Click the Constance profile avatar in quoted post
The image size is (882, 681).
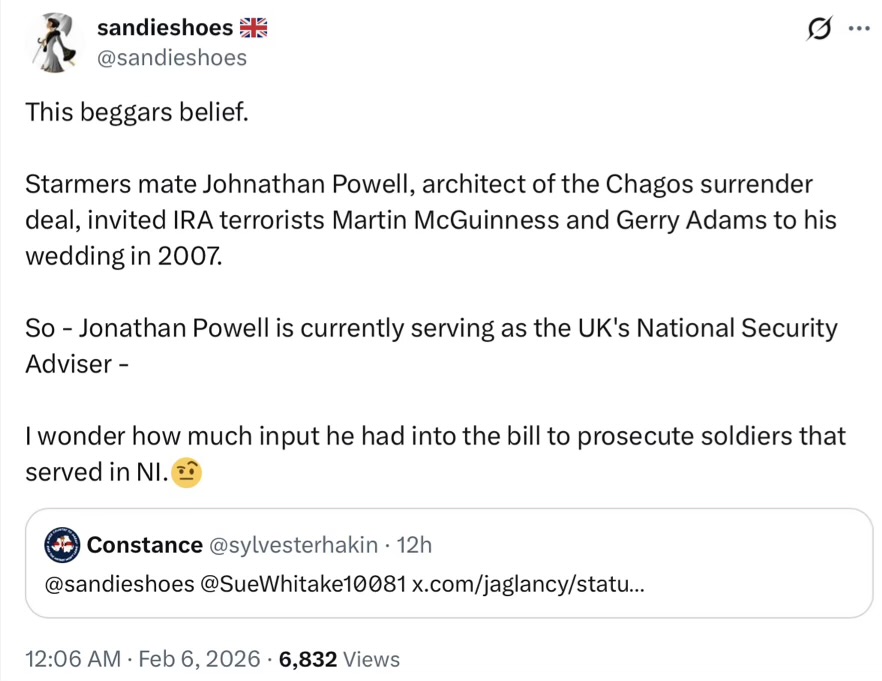pyautogui.click(x=63, y=545)
